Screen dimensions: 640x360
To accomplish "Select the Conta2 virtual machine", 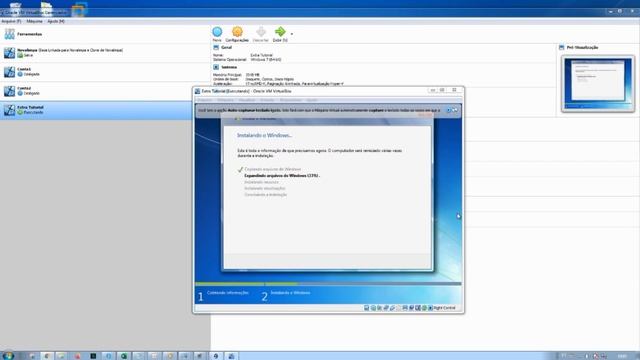I will 105,91.
